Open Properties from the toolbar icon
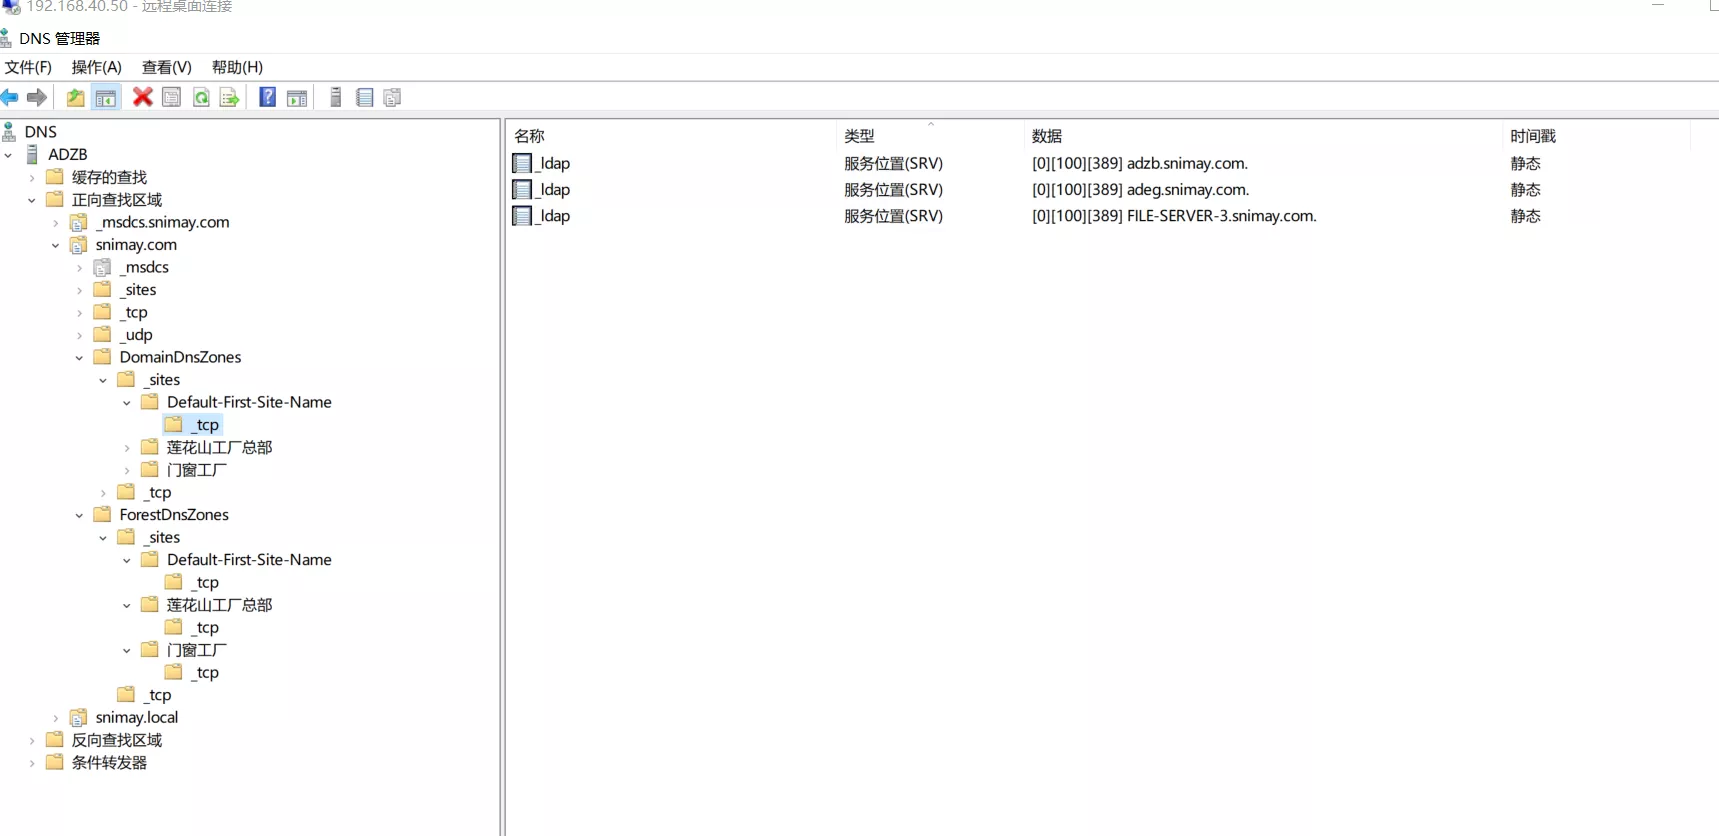This screenshot has height=836, width=1719. (171, 97)
